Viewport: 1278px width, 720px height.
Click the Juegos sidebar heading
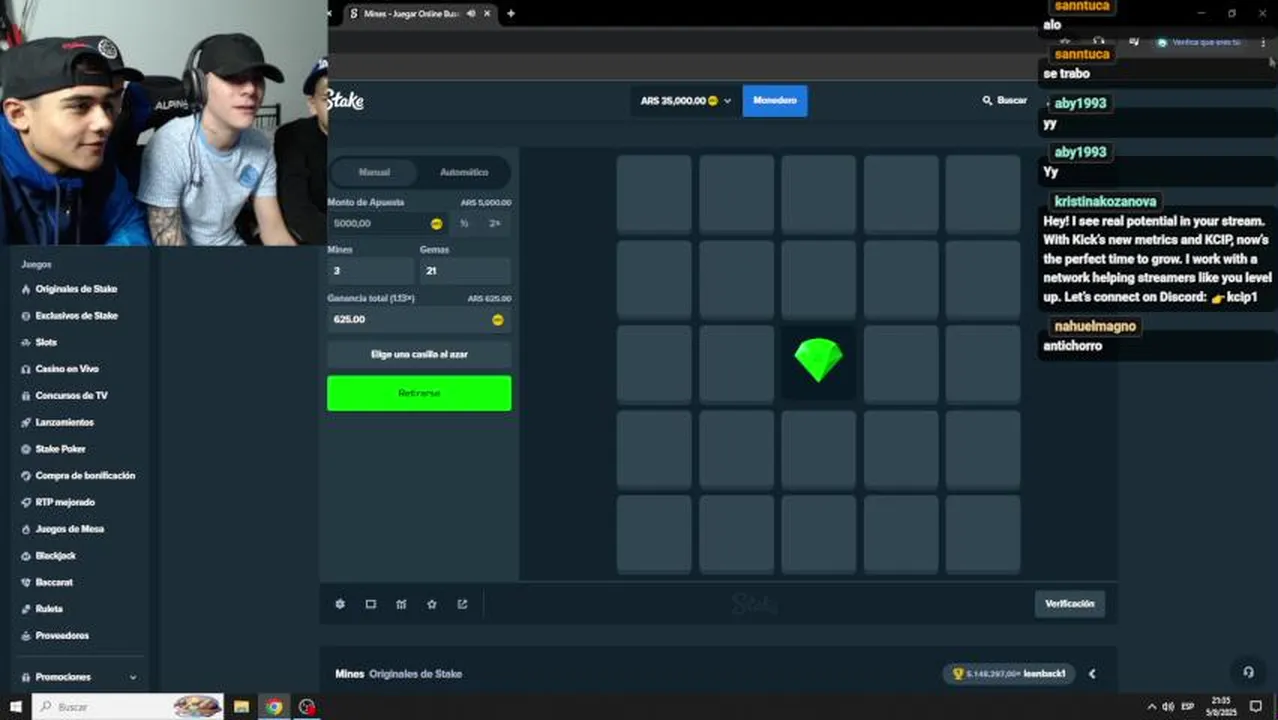pyautogui.click(x=36, y=265)
